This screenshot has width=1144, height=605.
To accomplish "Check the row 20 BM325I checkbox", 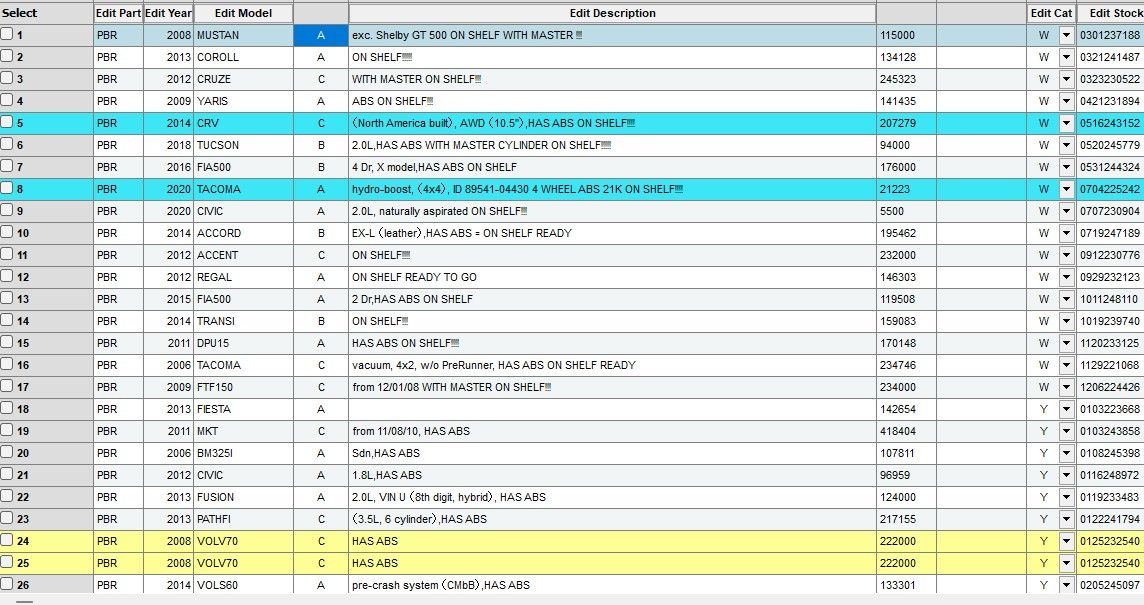I will [7, 452].
